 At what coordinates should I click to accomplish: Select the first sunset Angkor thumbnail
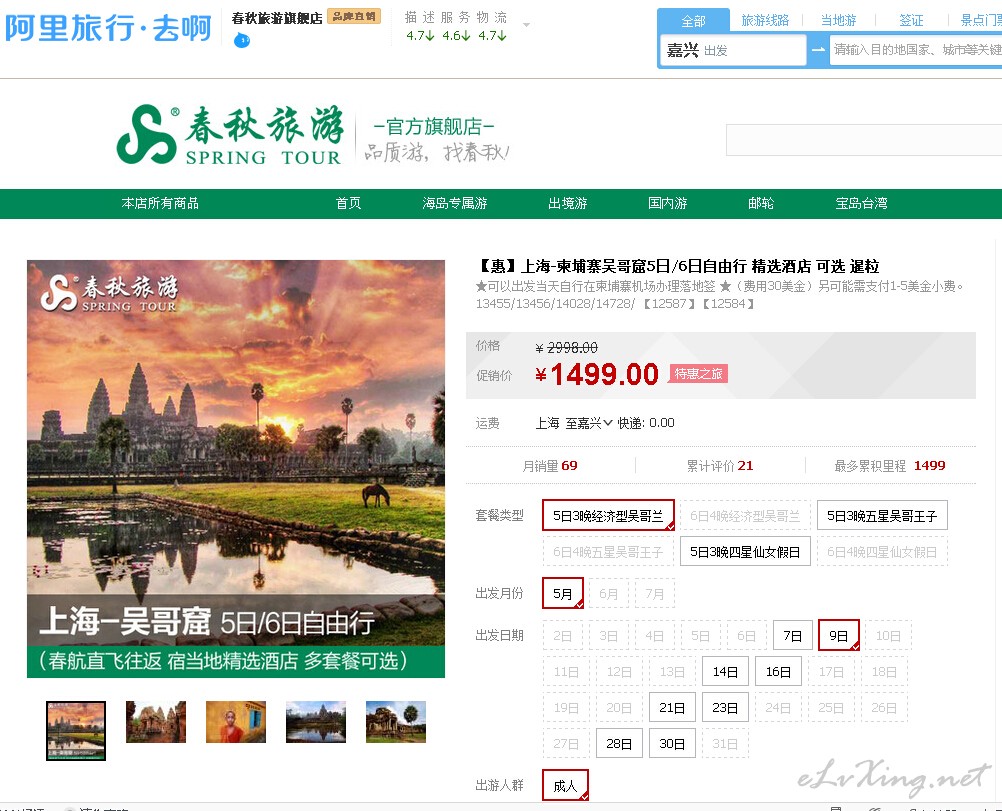point(76,730)
